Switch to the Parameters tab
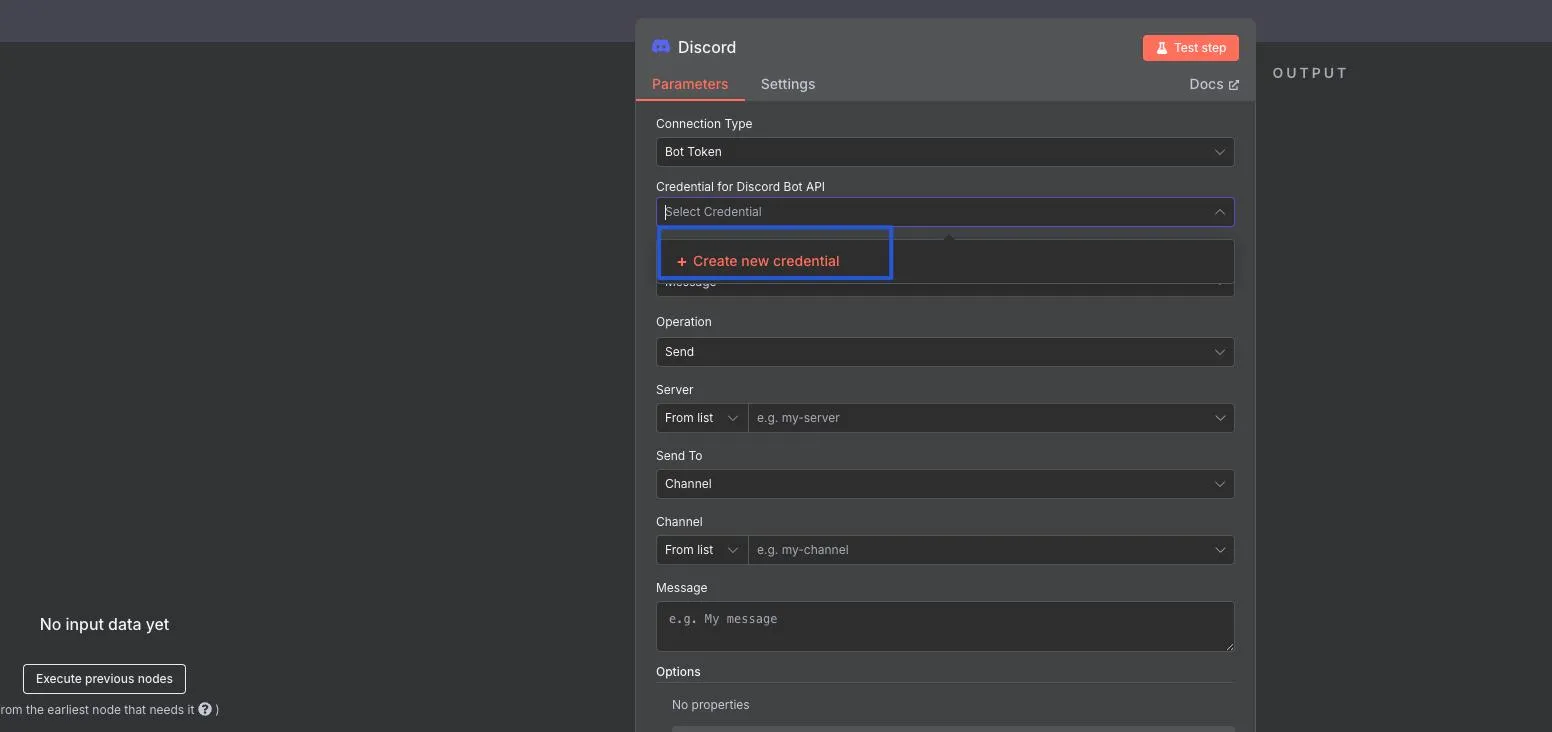 pyautogui.click(x=690, y=84)
